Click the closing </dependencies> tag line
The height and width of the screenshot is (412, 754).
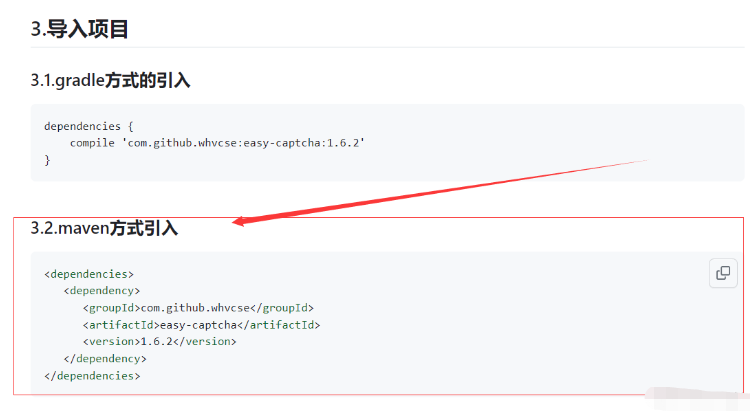click(x=92, y=376)
